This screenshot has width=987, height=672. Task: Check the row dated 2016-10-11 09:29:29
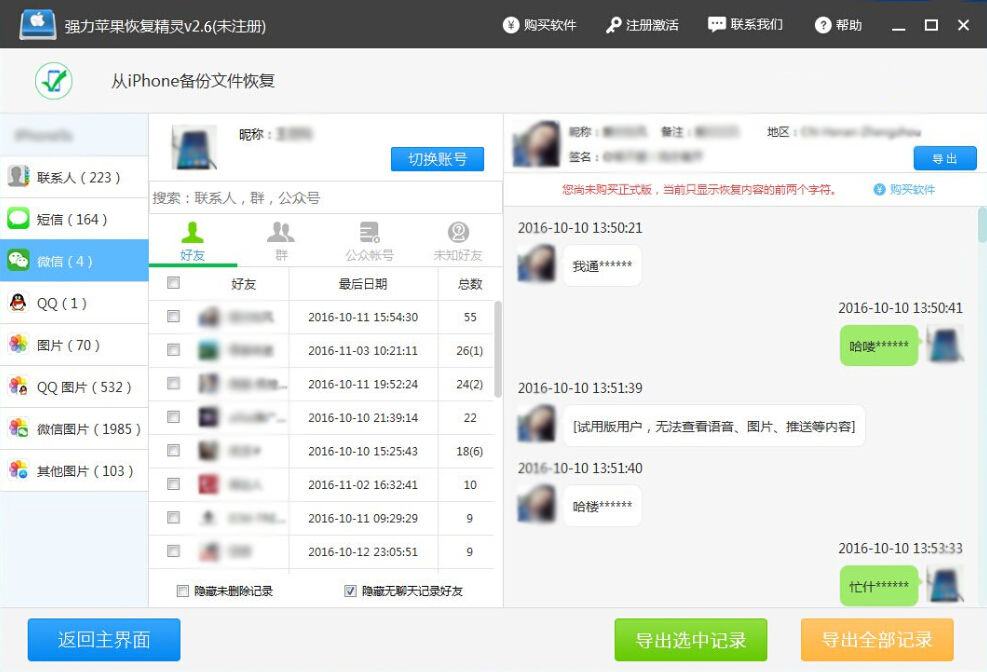point(173,517)
